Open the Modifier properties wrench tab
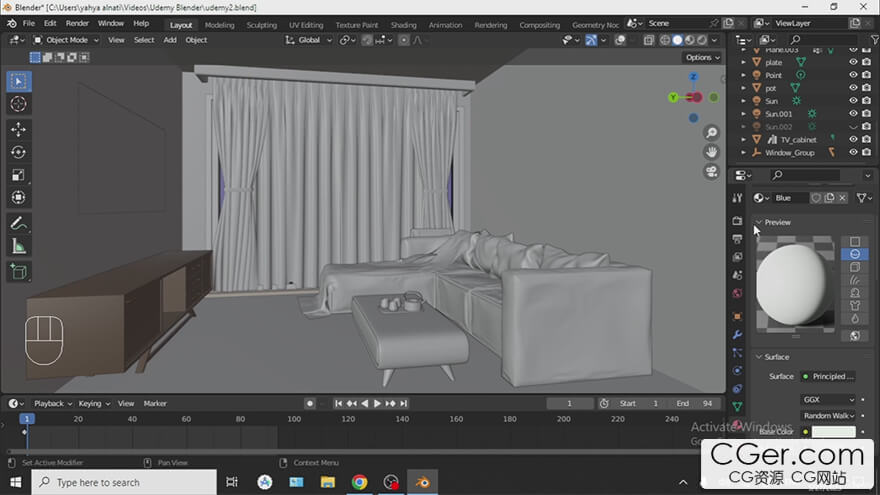This screenshot has height=495, width=880. tap(738, 334)
